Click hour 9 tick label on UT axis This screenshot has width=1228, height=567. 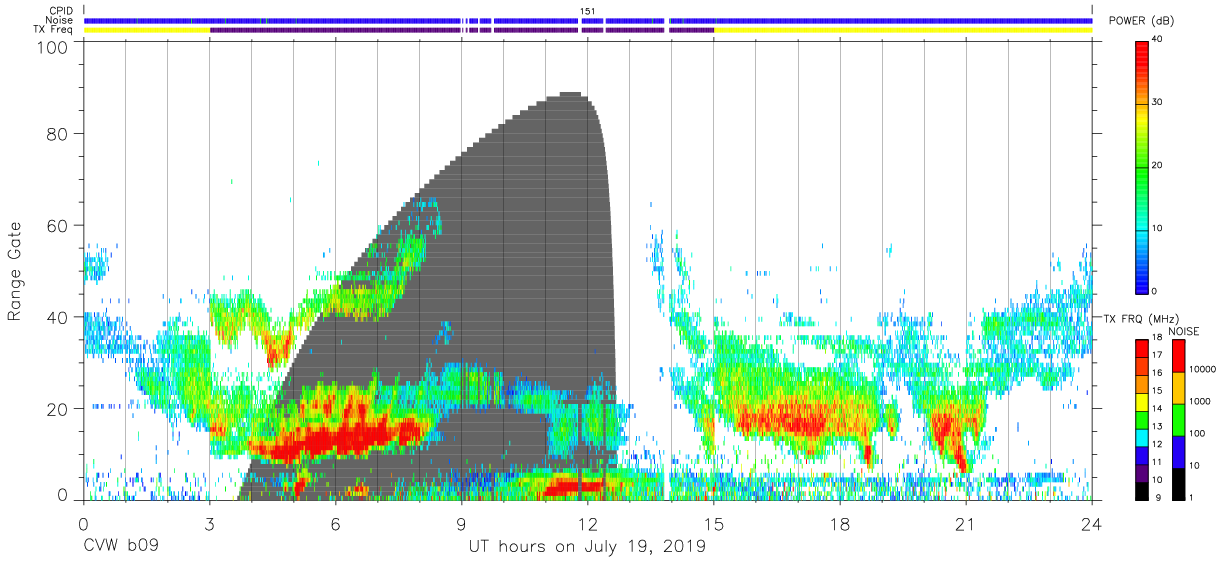pos(461,524)
